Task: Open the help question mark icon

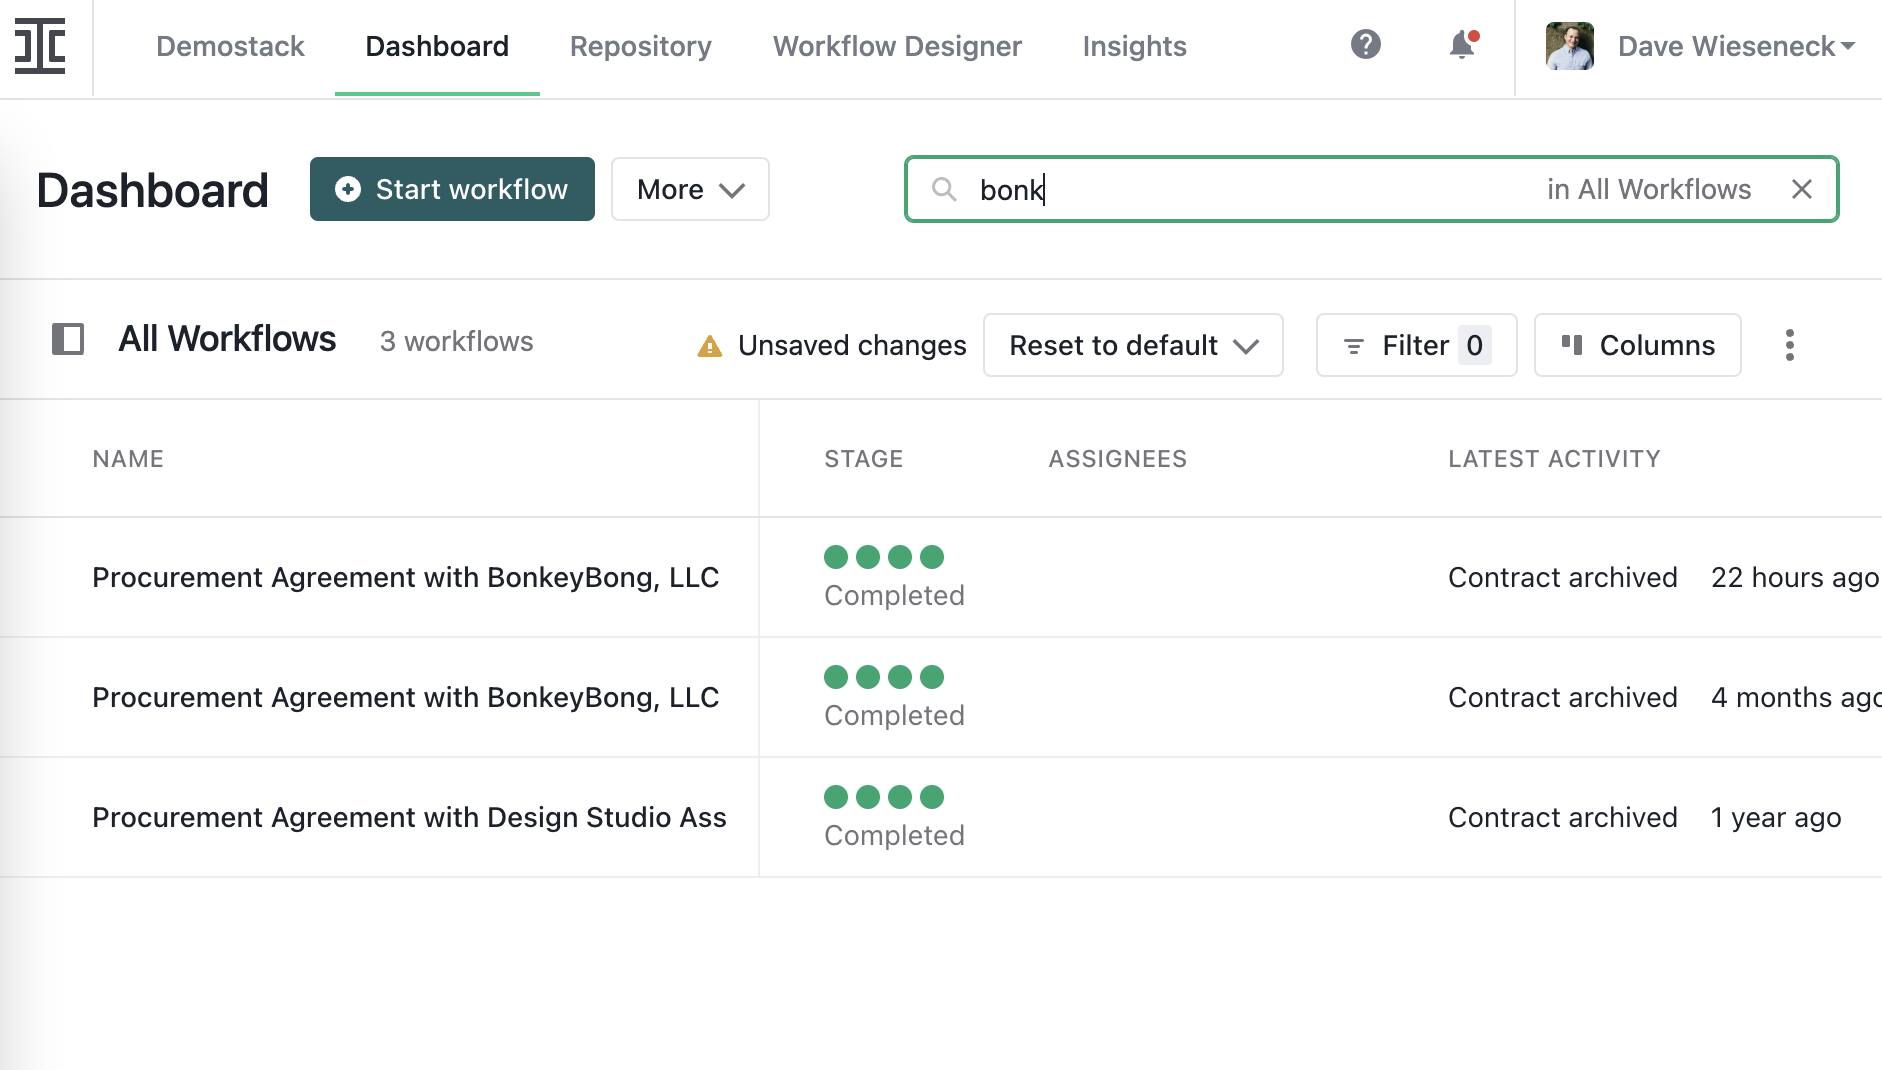Action: pyautogui.click(x=1366, y=45)
